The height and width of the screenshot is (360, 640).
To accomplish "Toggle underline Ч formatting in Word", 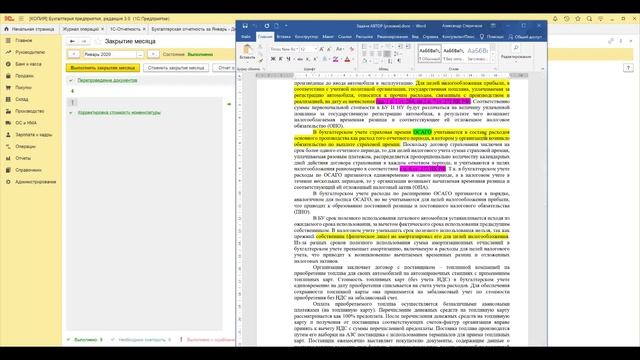I will coord(289,60).
